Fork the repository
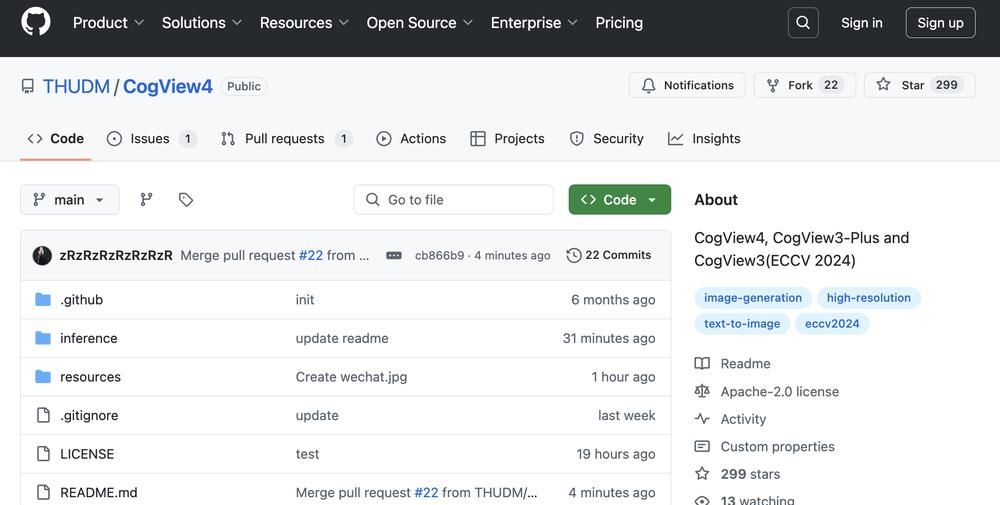This screenshot has width=1000, height=505. (x=789, y=85)
